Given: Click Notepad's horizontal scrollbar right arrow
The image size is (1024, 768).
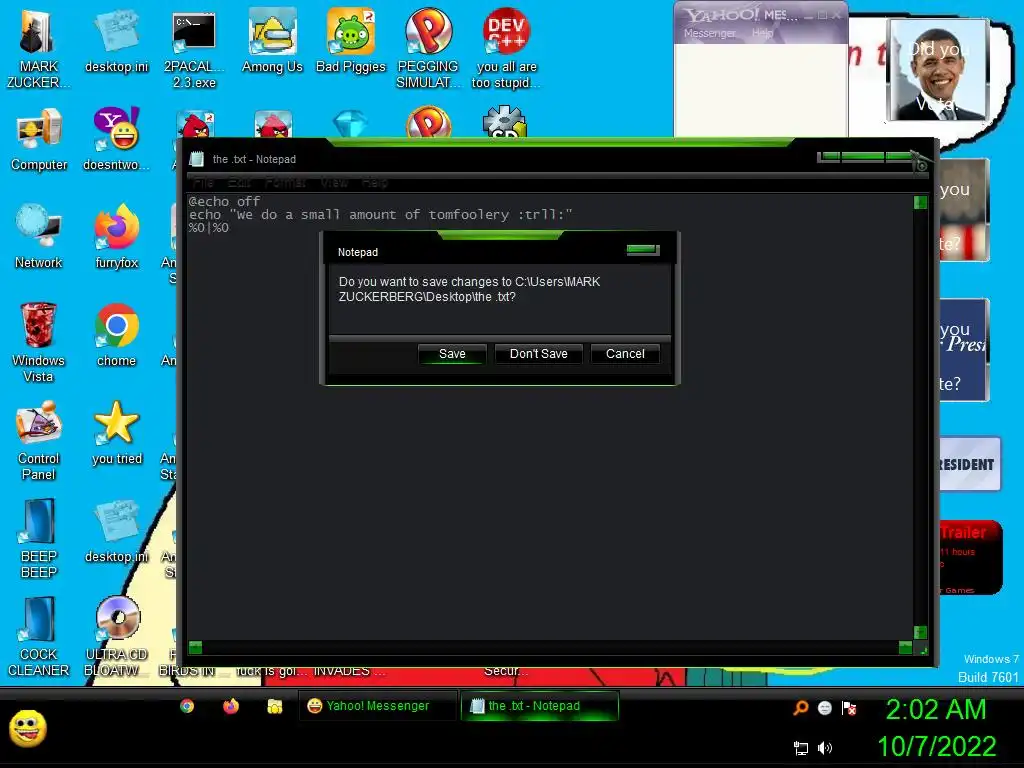Looking at the screenshot, I should 905,647.
